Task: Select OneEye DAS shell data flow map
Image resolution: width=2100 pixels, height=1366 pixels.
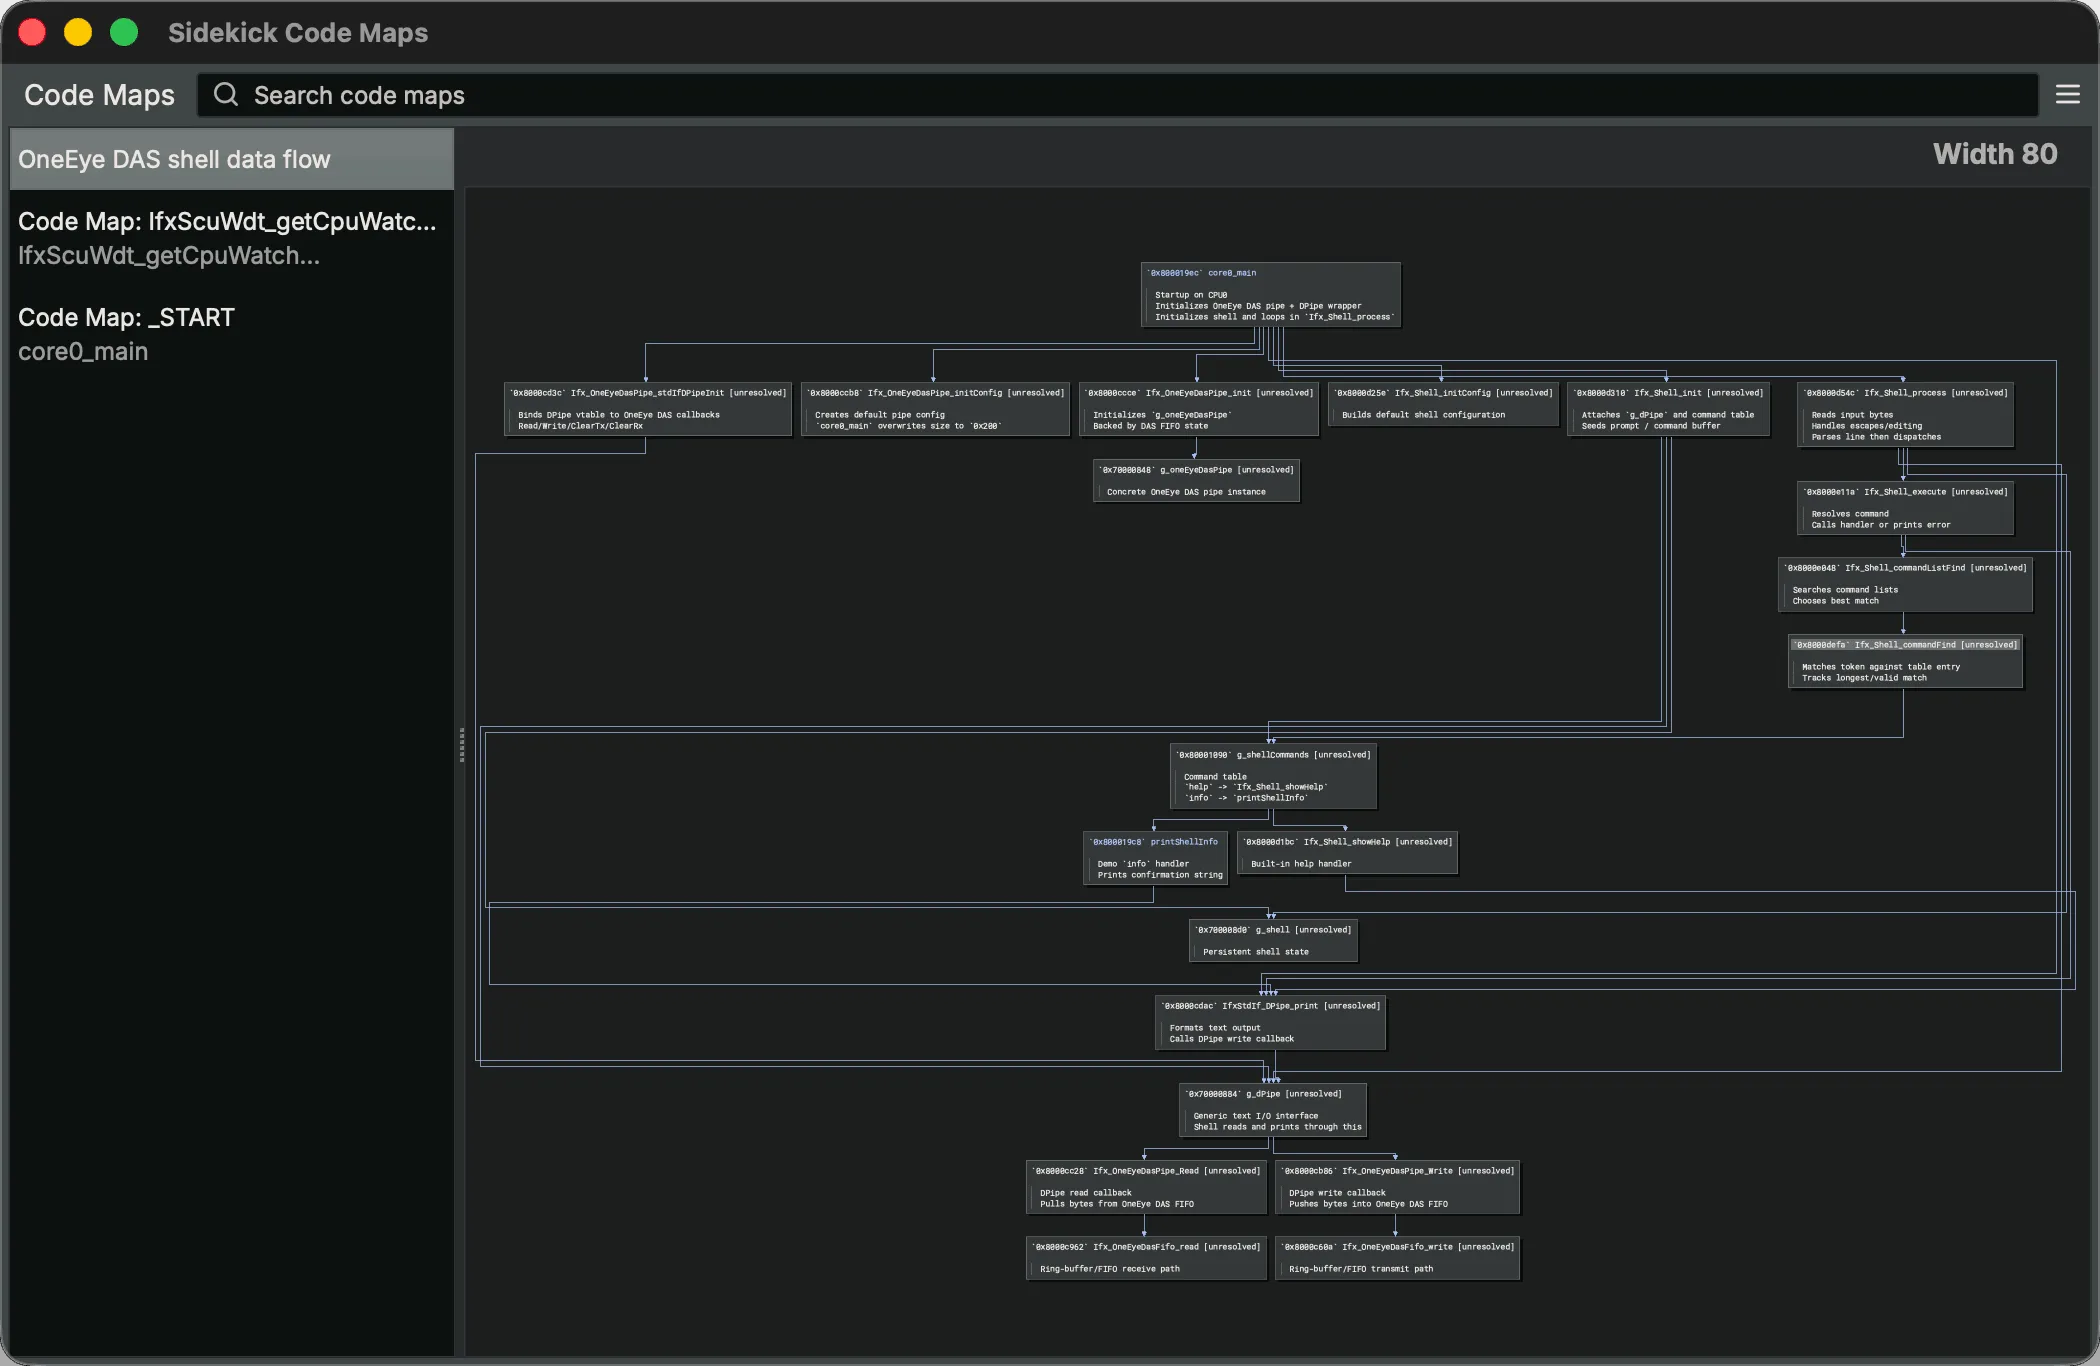Action: pyautogui.click(x=232, y=159)
